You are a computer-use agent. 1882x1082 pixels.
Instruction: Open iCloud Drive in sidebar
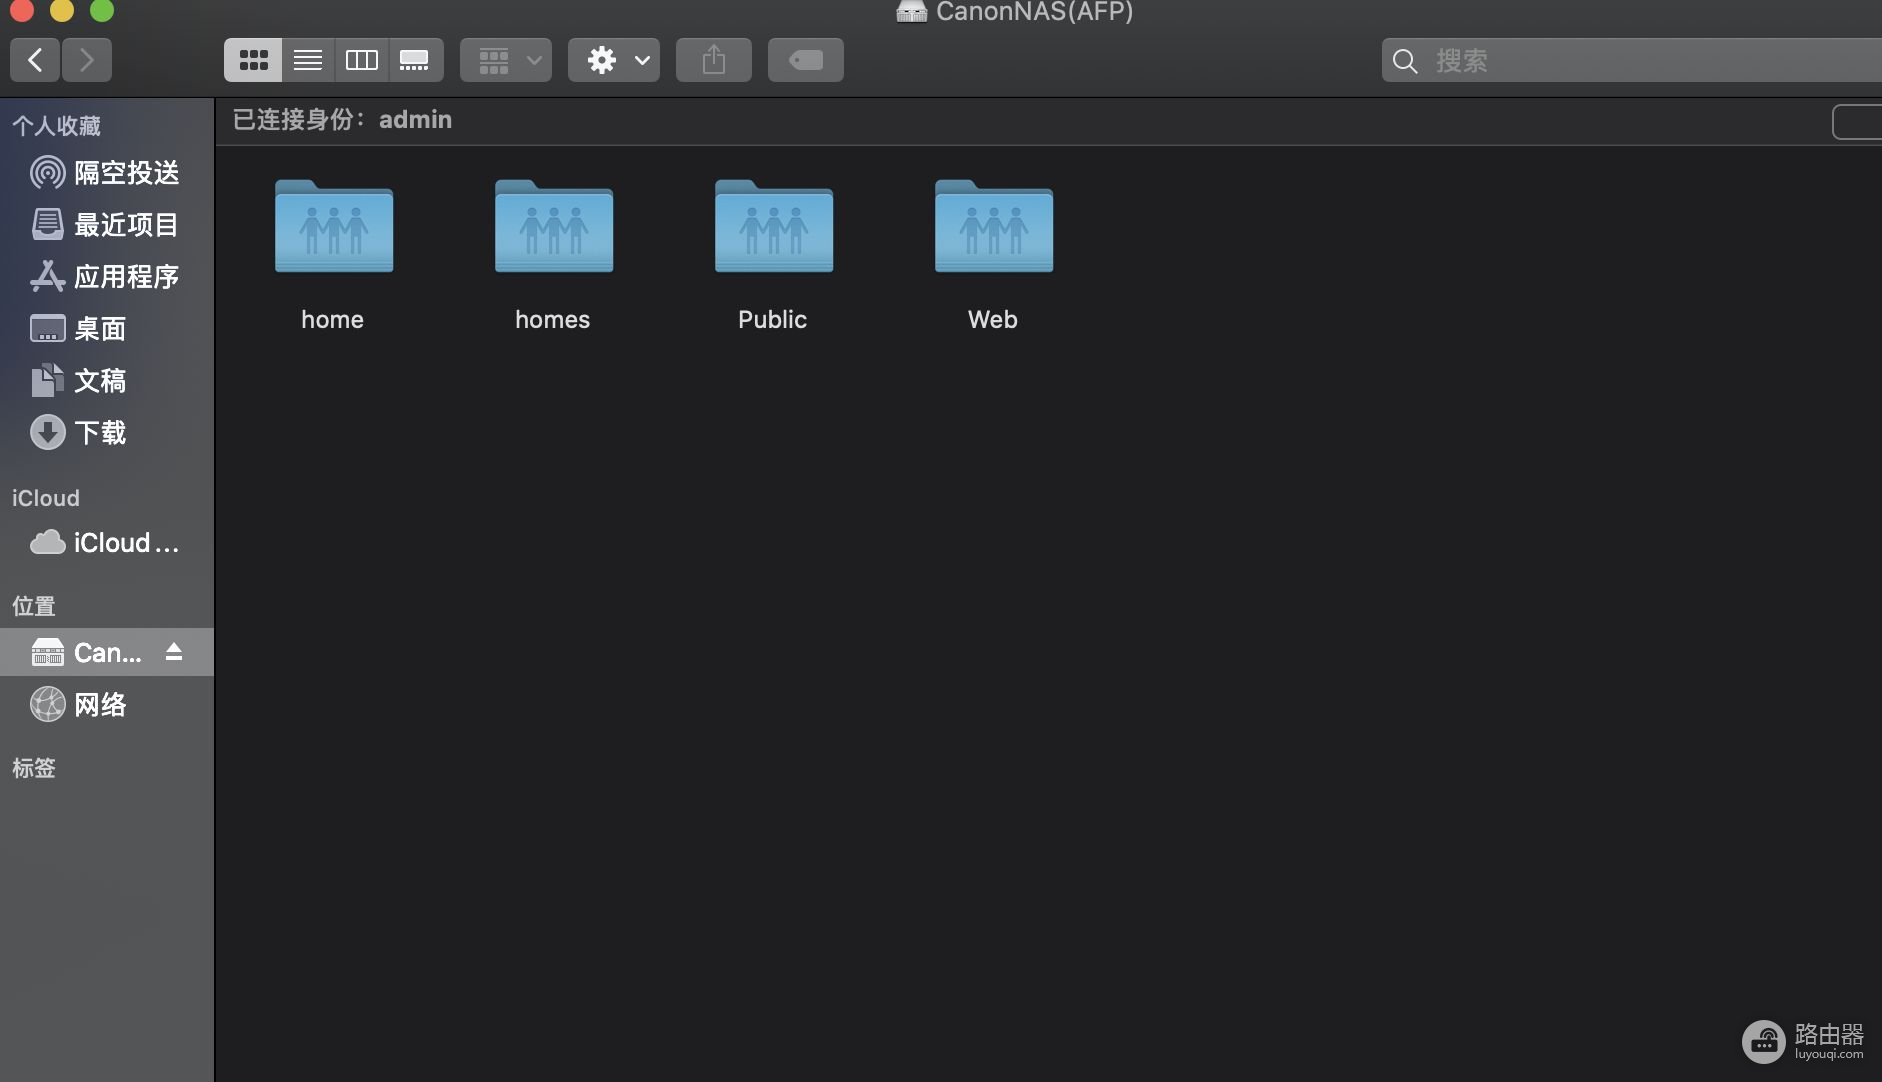[x=107, y=543]
